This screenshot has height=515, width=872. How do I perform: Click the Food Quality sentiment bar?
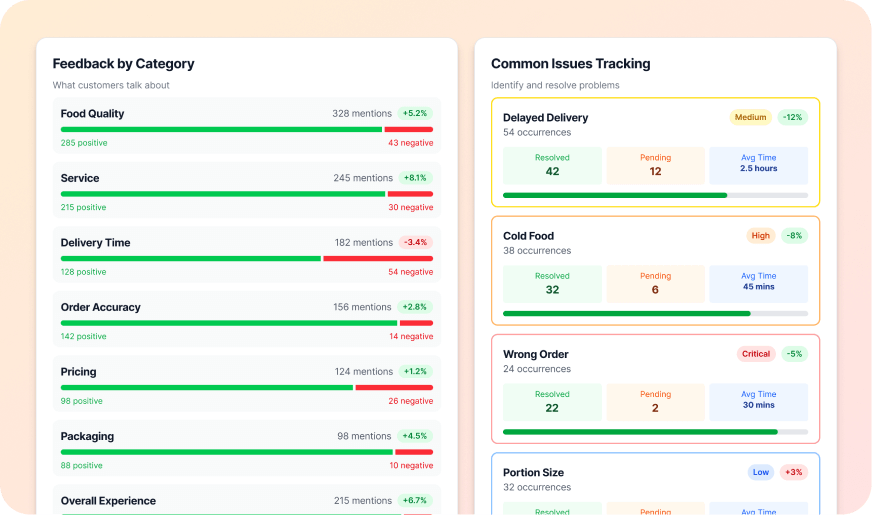coord(246,129)
